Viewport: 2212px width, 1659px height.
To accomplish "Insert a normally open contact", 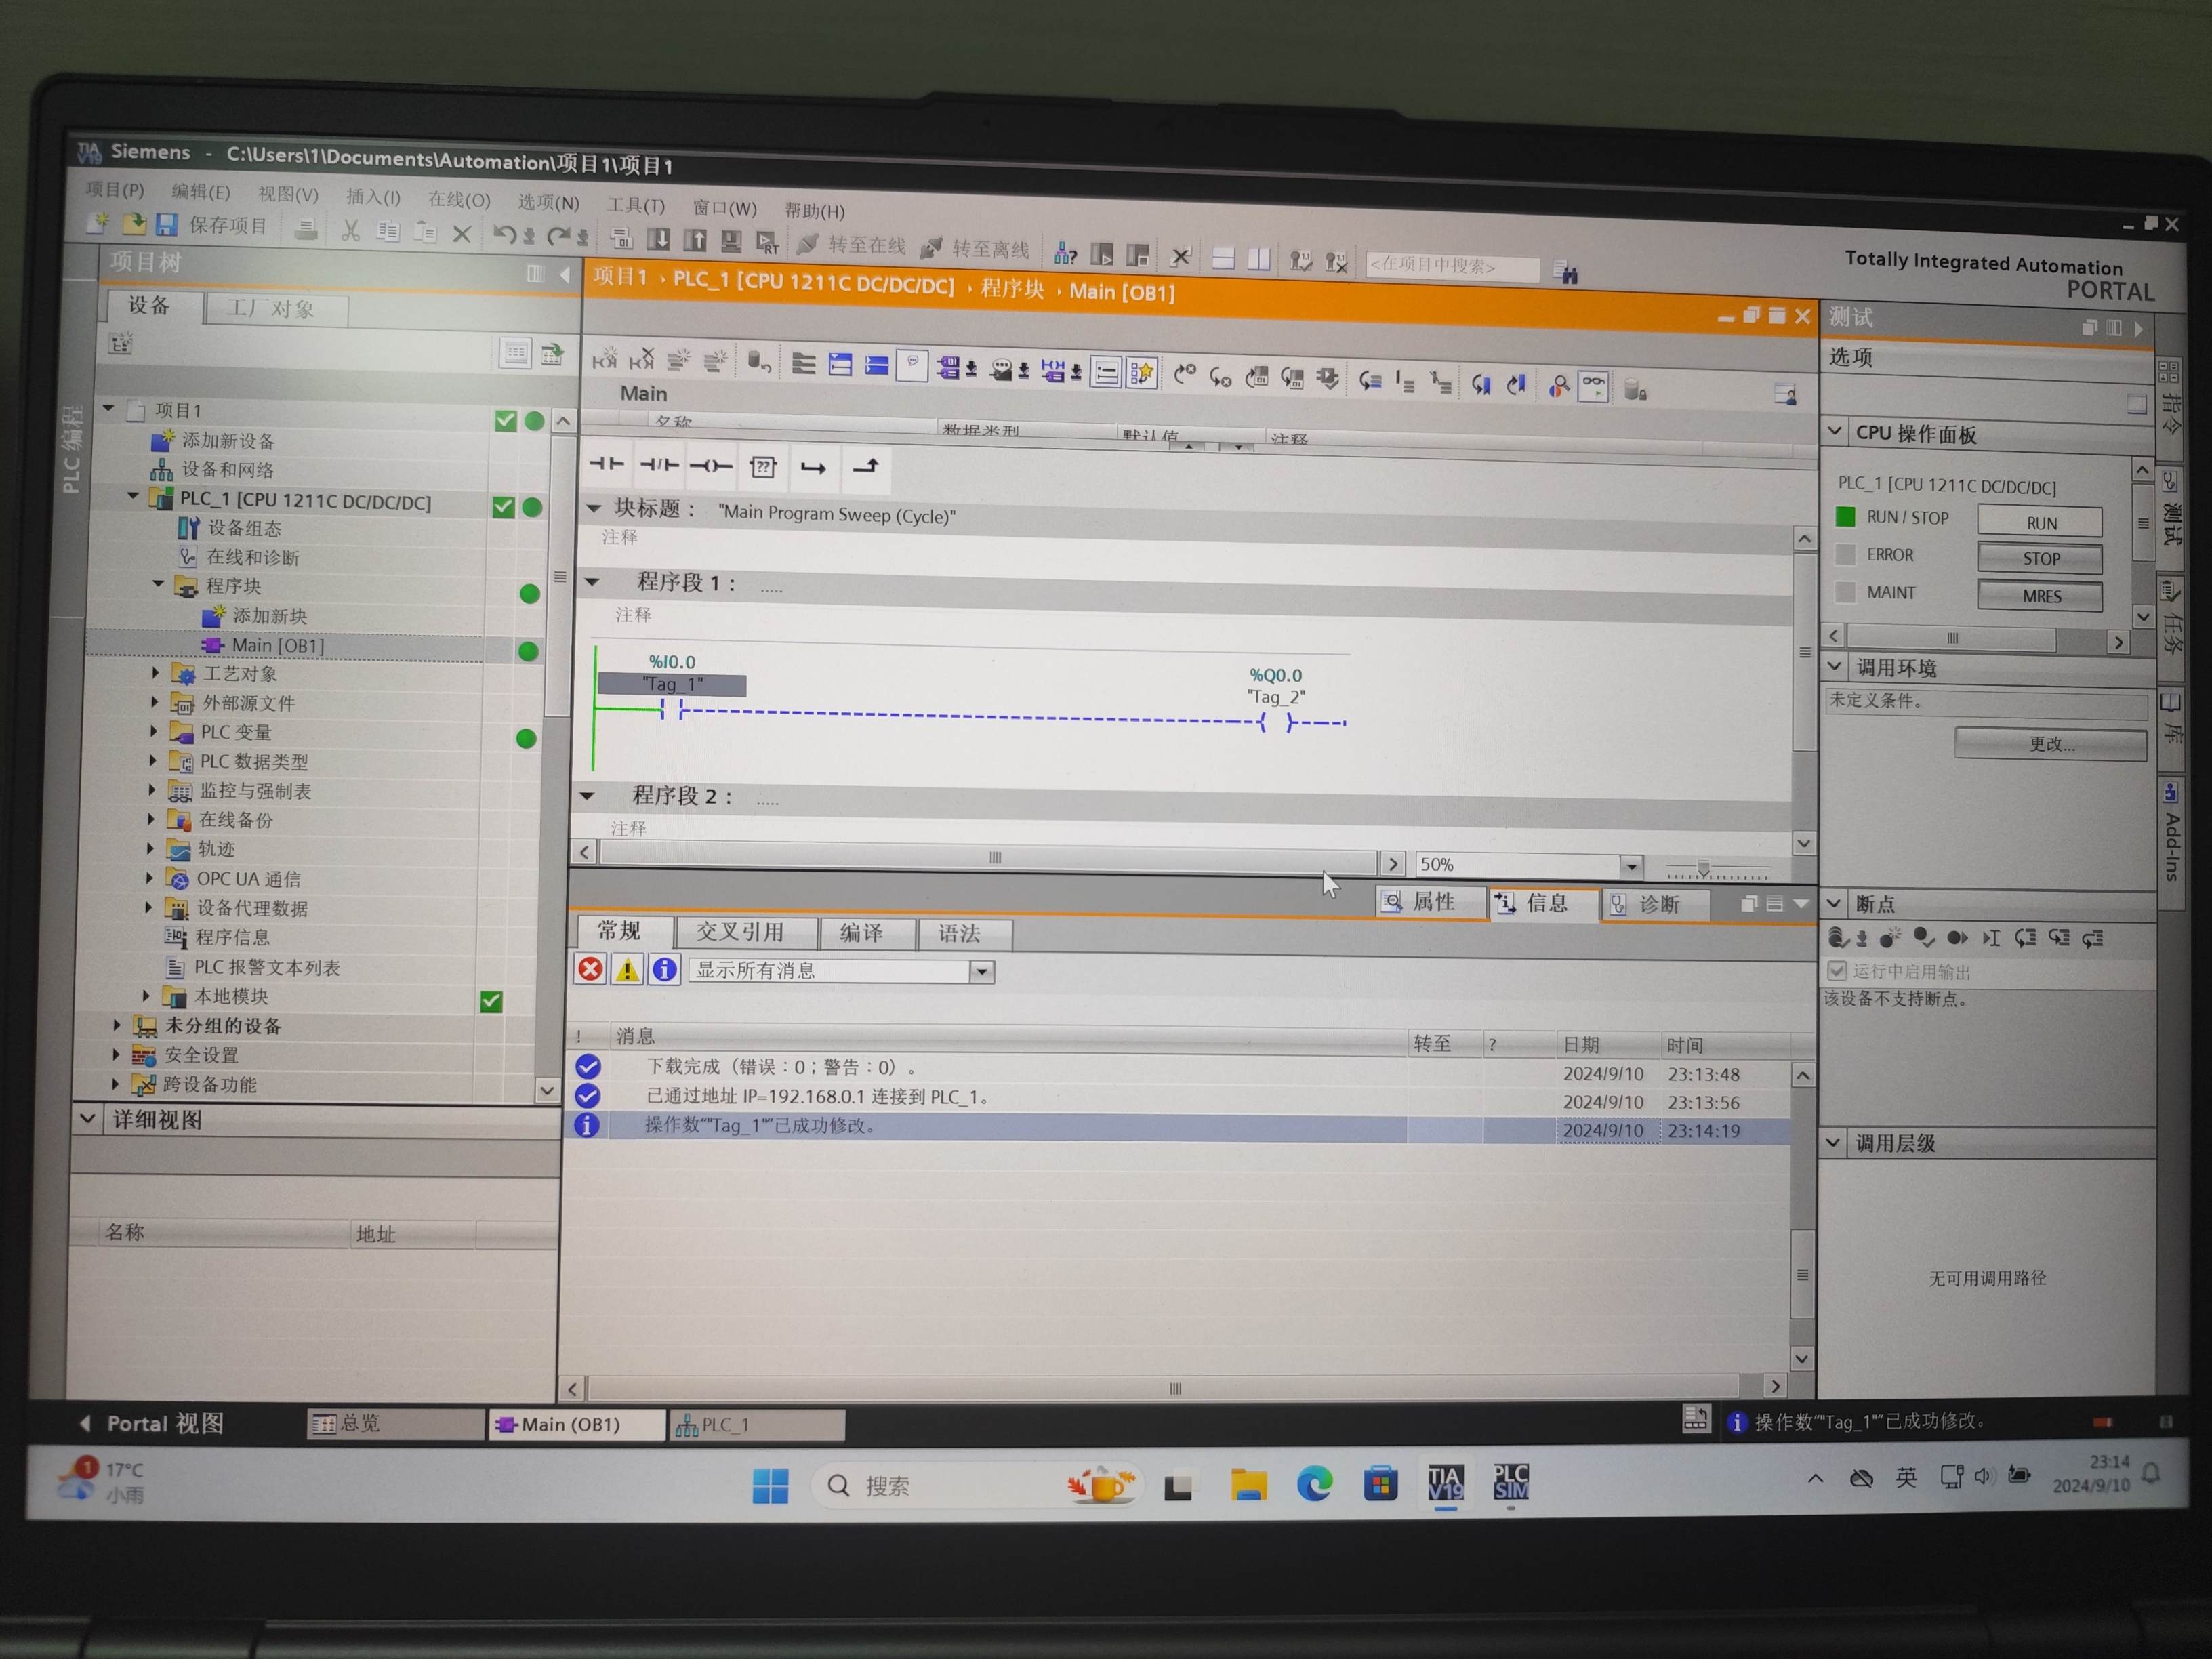I will tap(606, 464).
